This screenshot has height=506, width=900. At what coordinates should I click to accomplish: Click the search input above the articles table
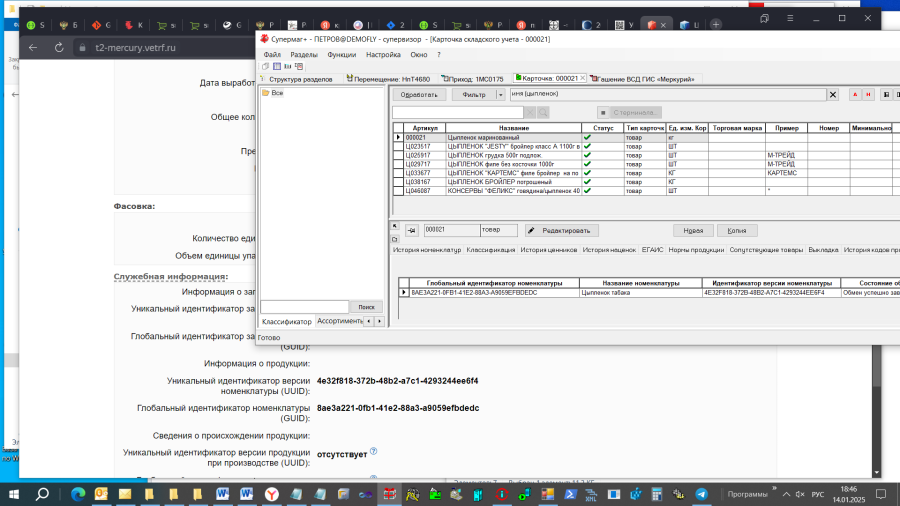pos(457,112)
